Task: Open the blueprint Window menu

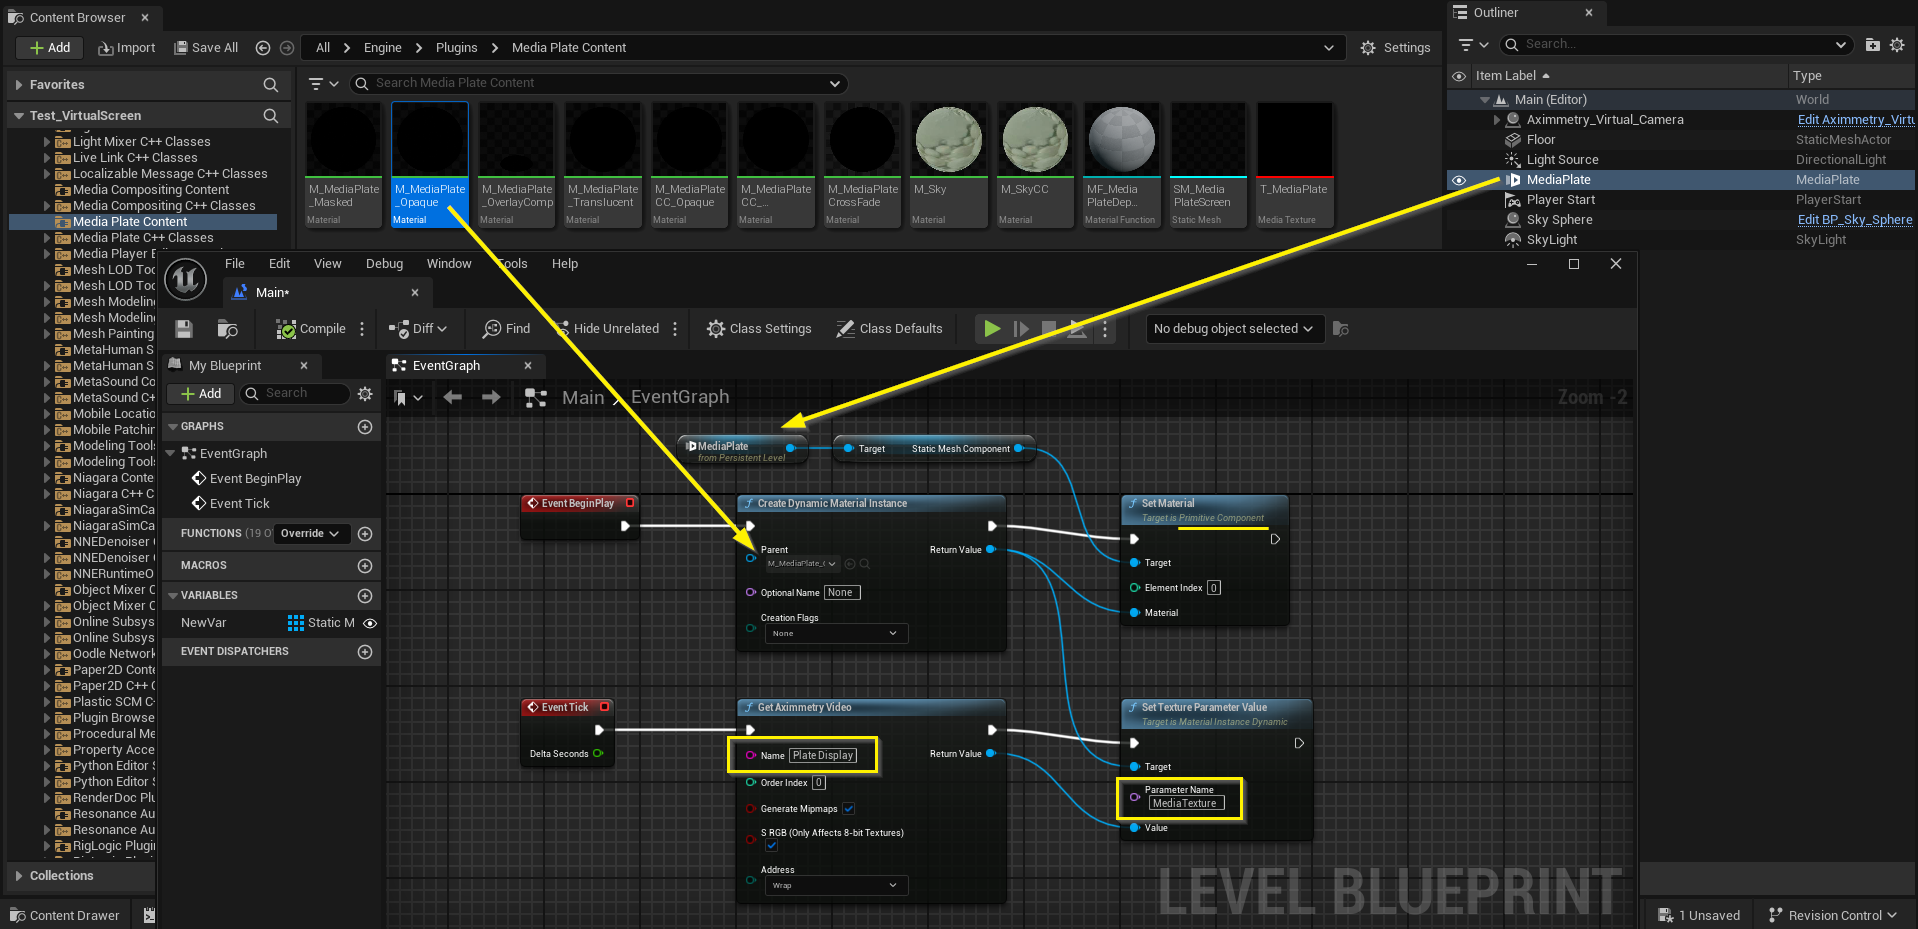Action: click(449, 264)
